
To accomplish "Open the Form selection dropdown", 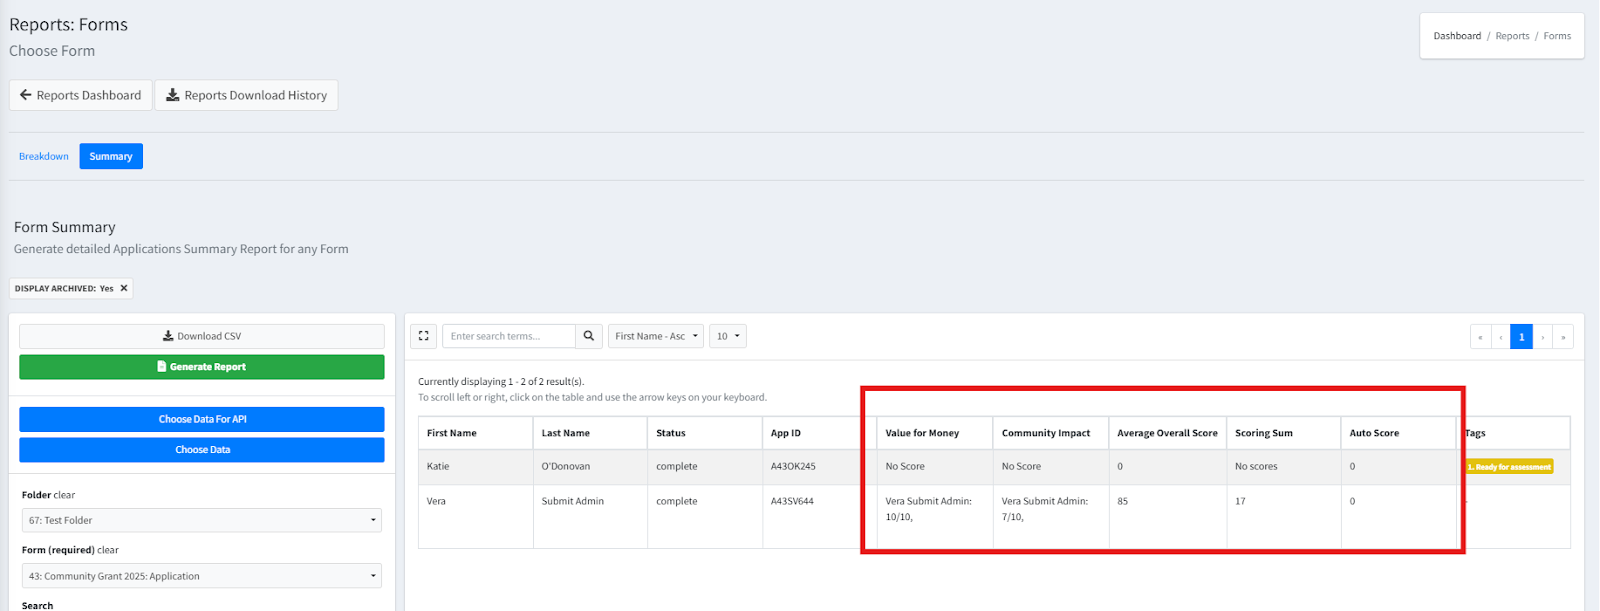I will [x=201, y=576].
